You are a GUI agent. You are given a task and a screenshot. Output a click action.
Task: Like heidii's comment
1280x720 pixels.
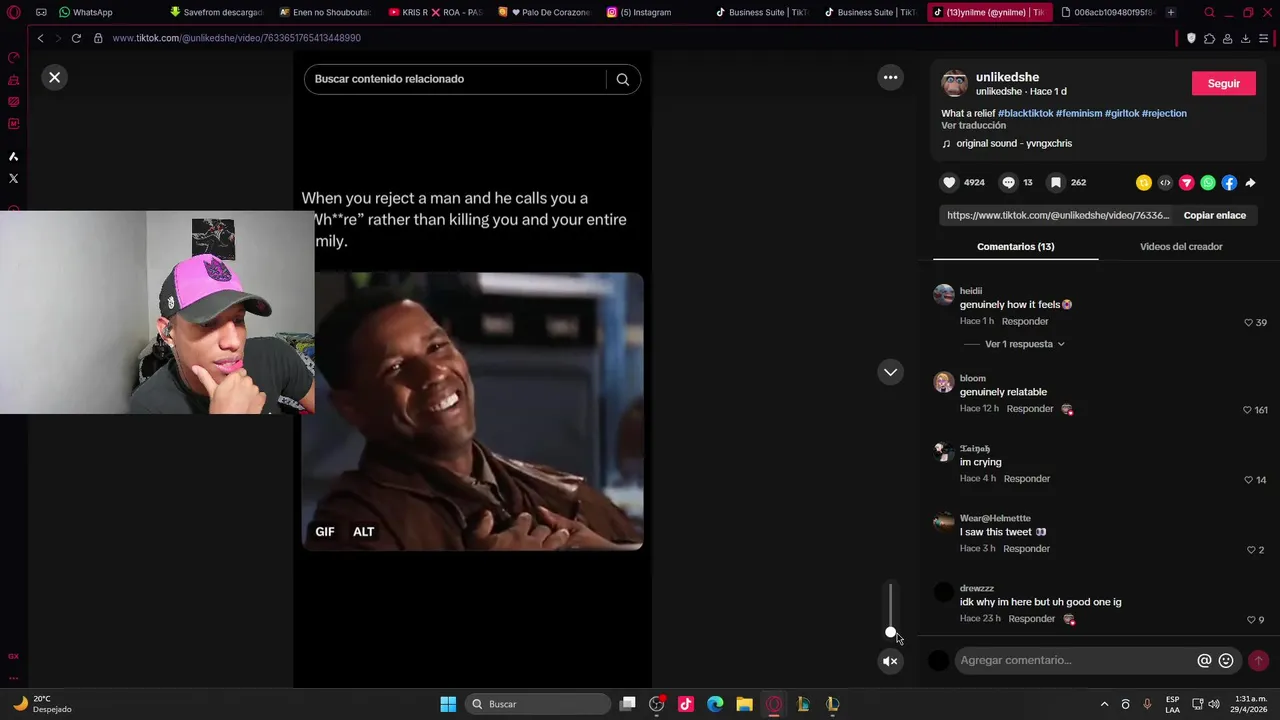(x=1248, y=323)
